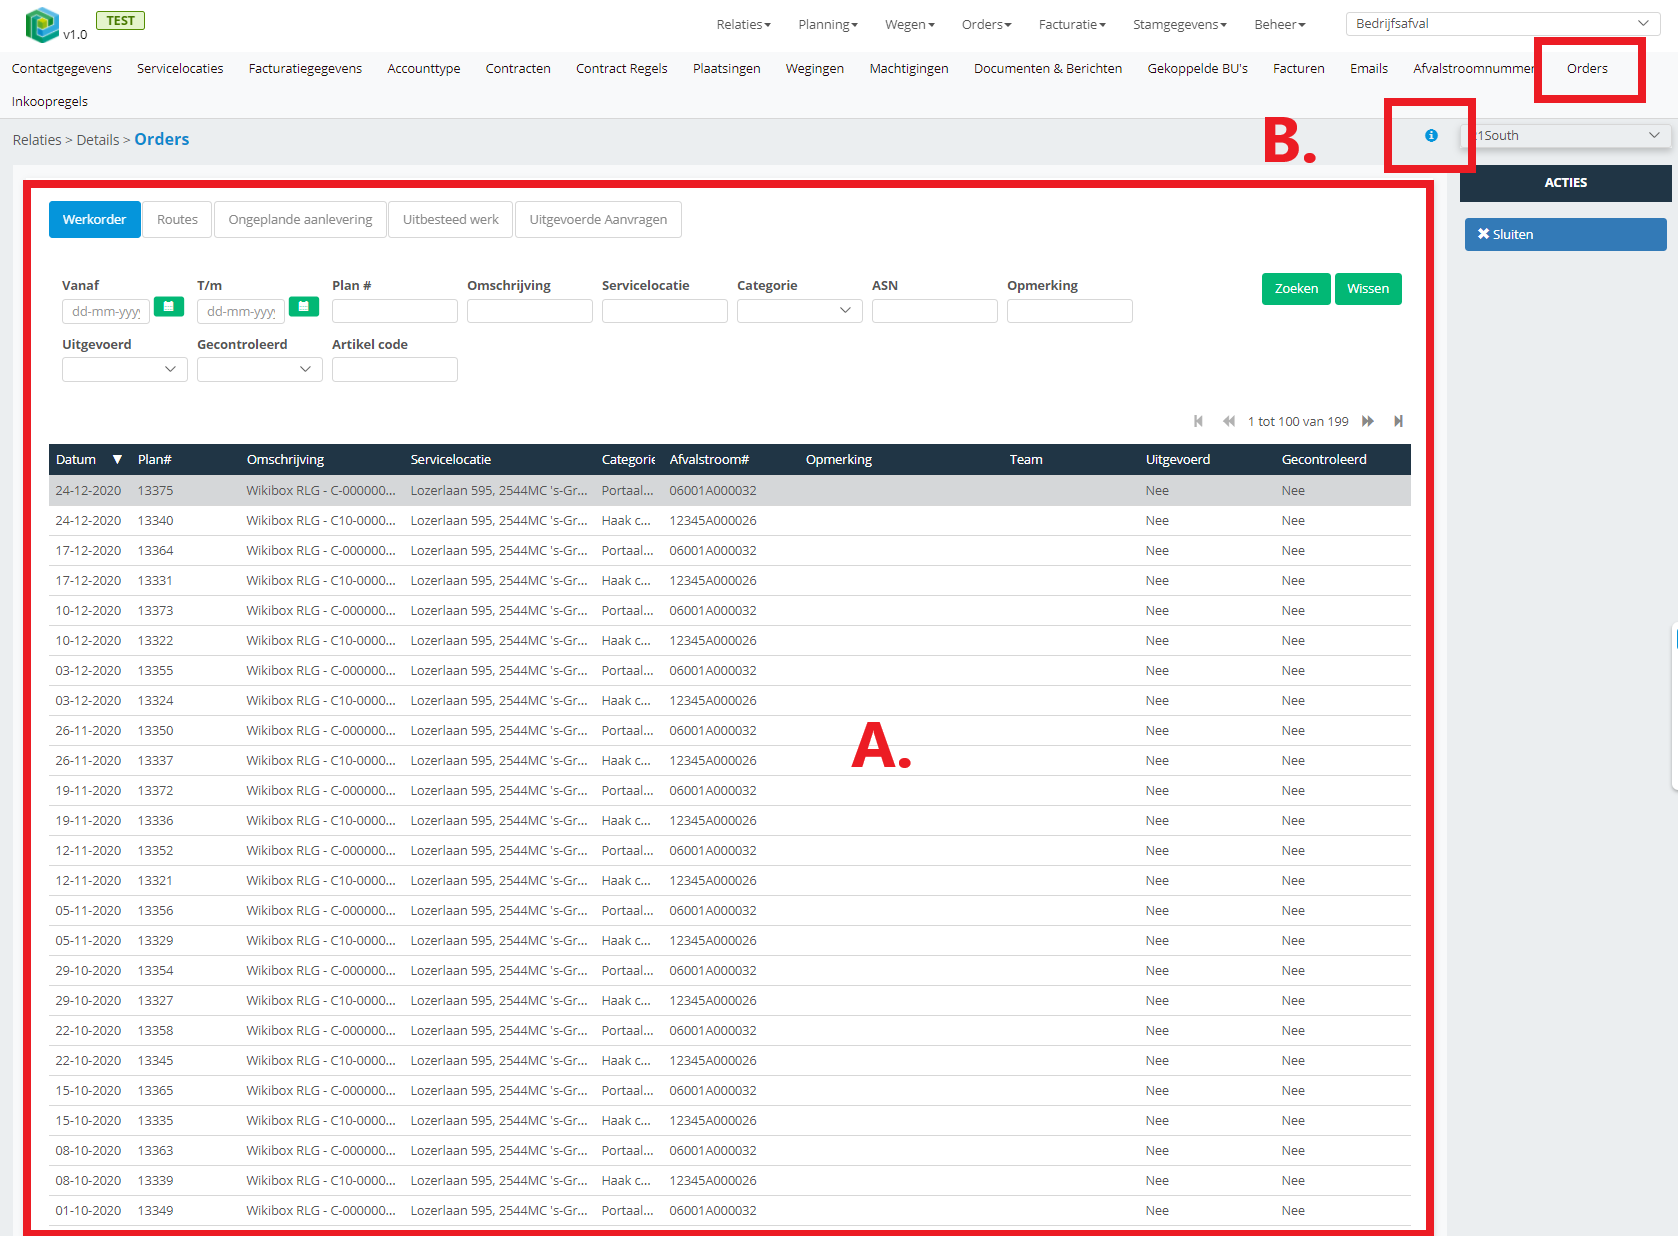Select the row with Plan# 13349

point(730,1210)
